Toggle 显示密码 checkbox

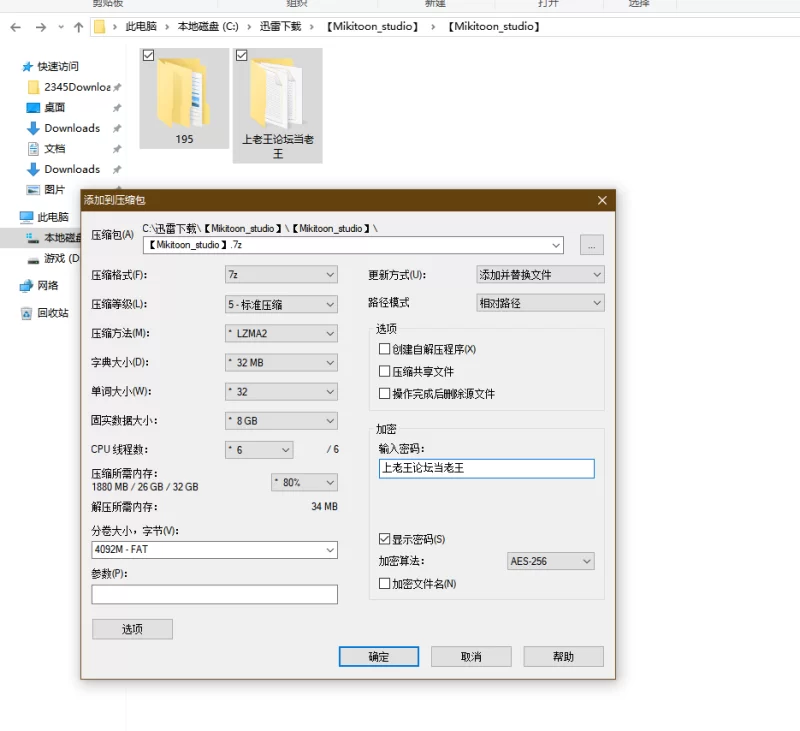(x=385, y=540)
